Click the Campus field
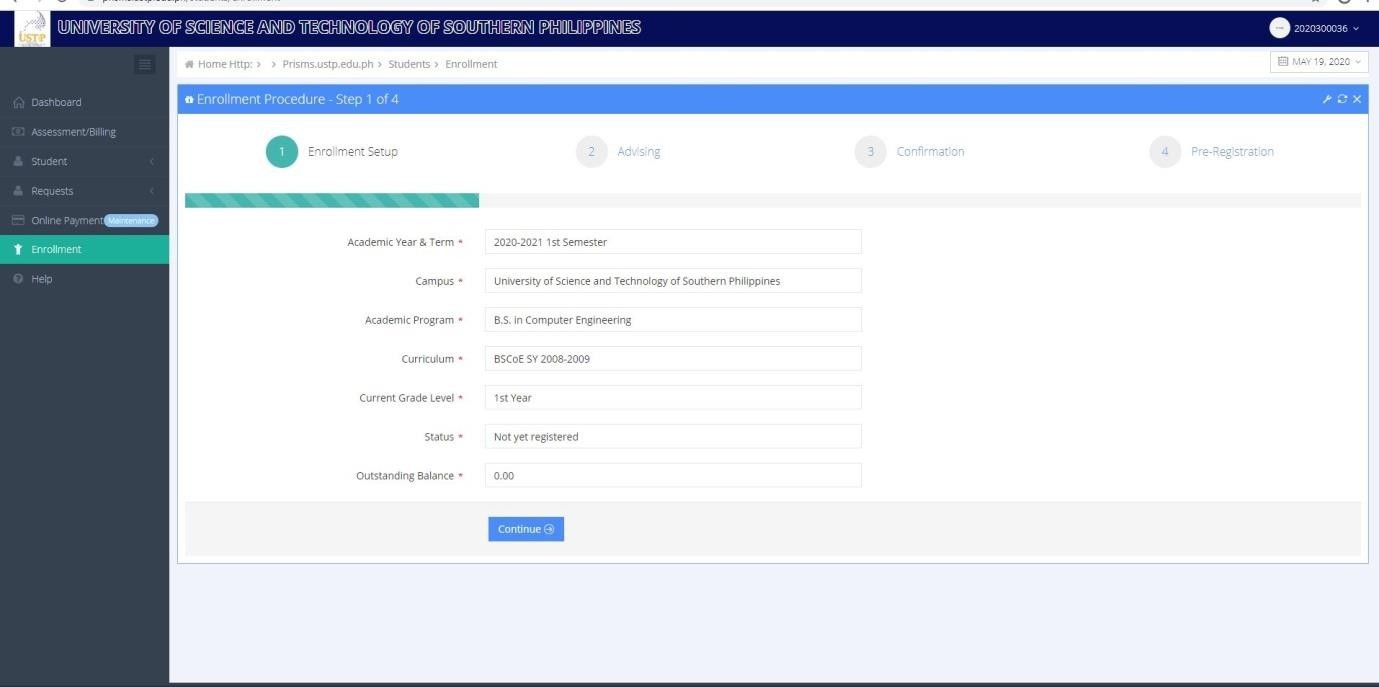 click(673, 281)
